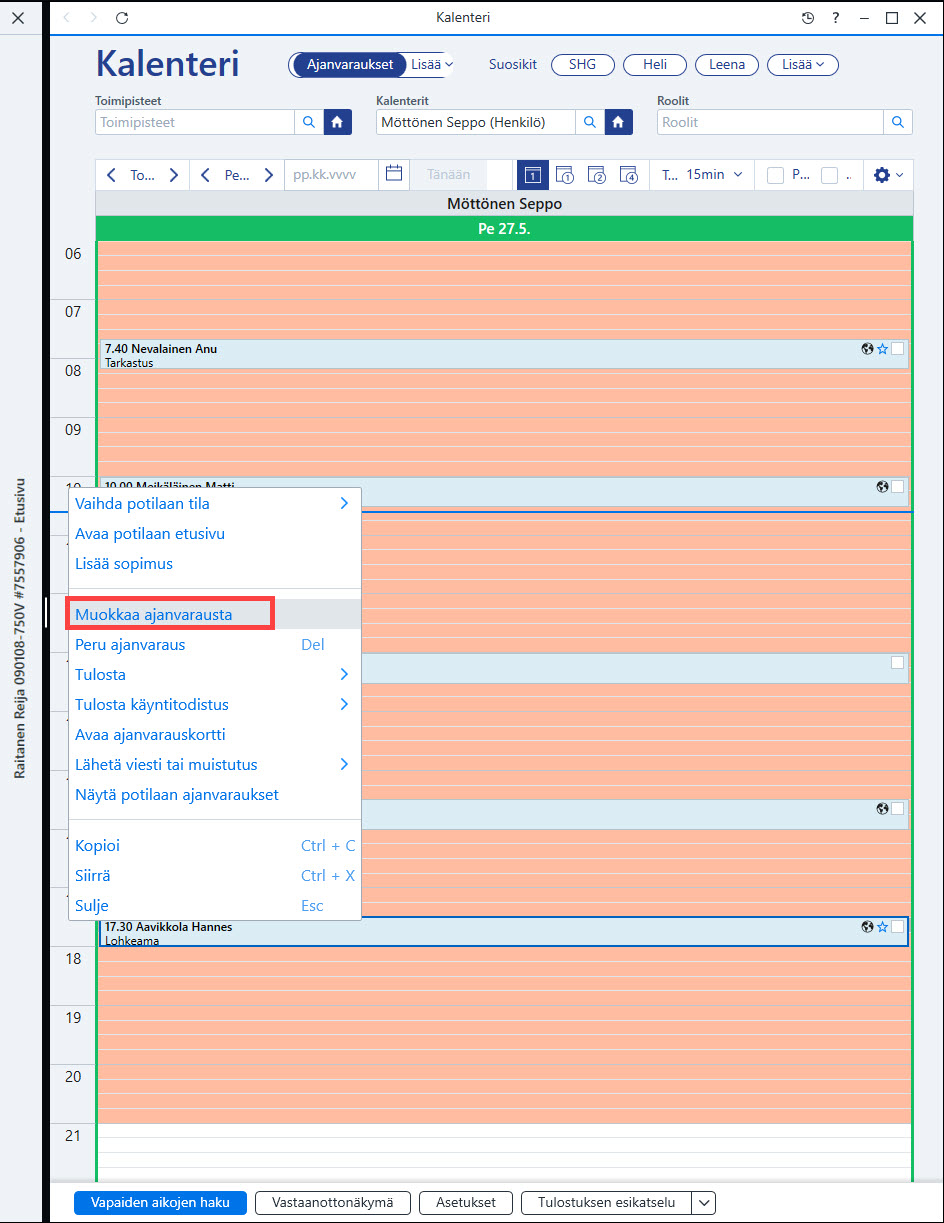Click the Asetukset button

click(x=466, y=1202)
